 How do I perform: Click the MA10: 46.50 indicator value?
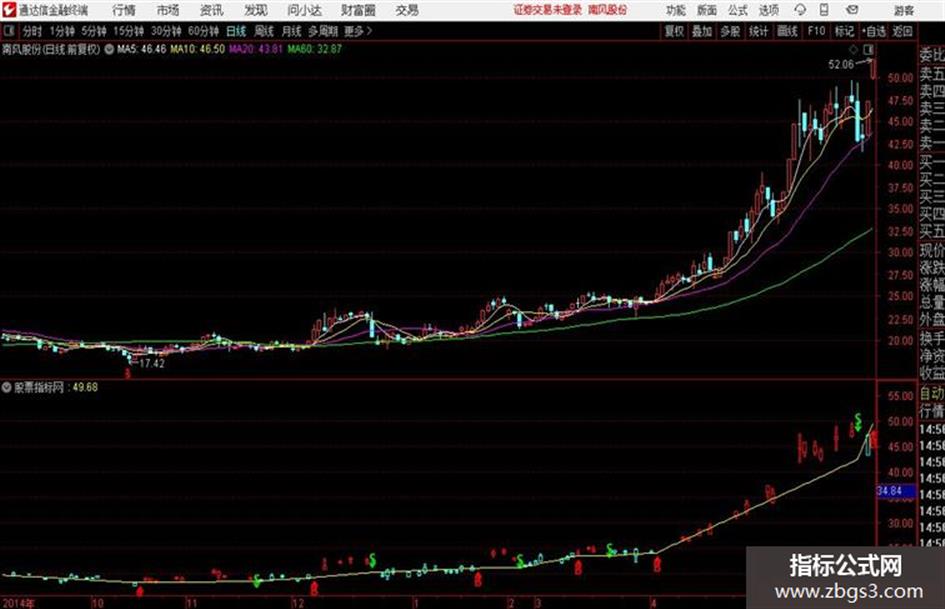point(198,49)
